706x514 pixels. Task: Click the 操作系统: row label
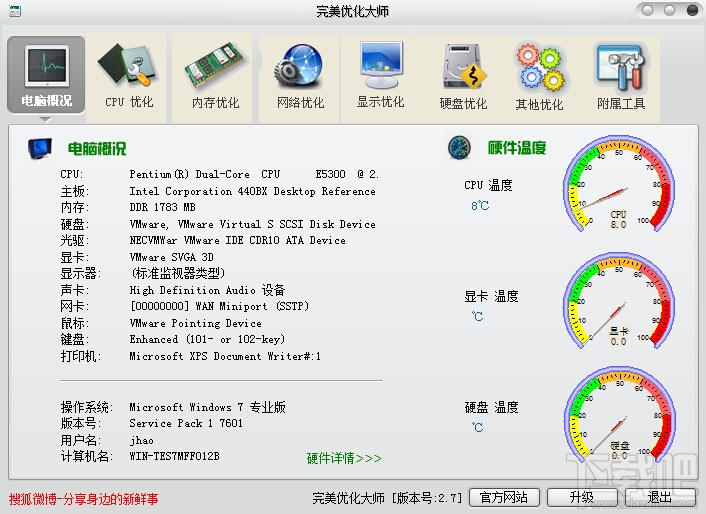86,407
